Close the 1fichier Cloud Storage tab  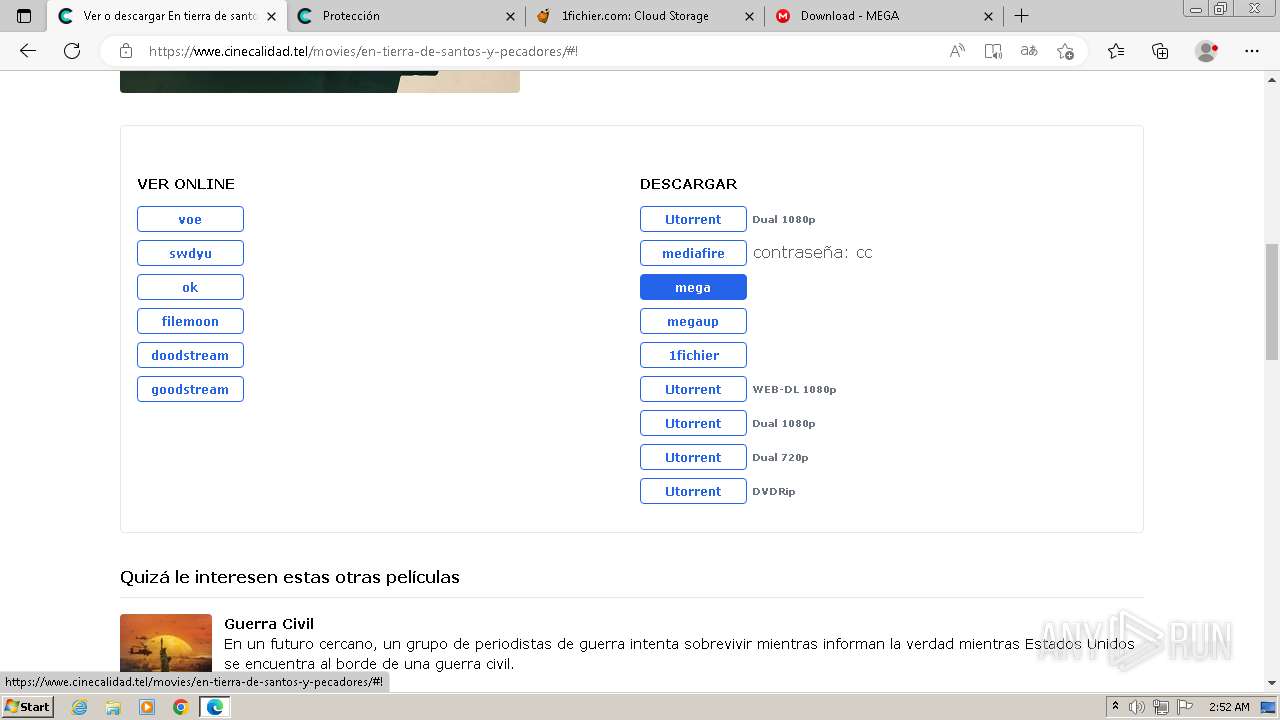click(x=750, y=16)
